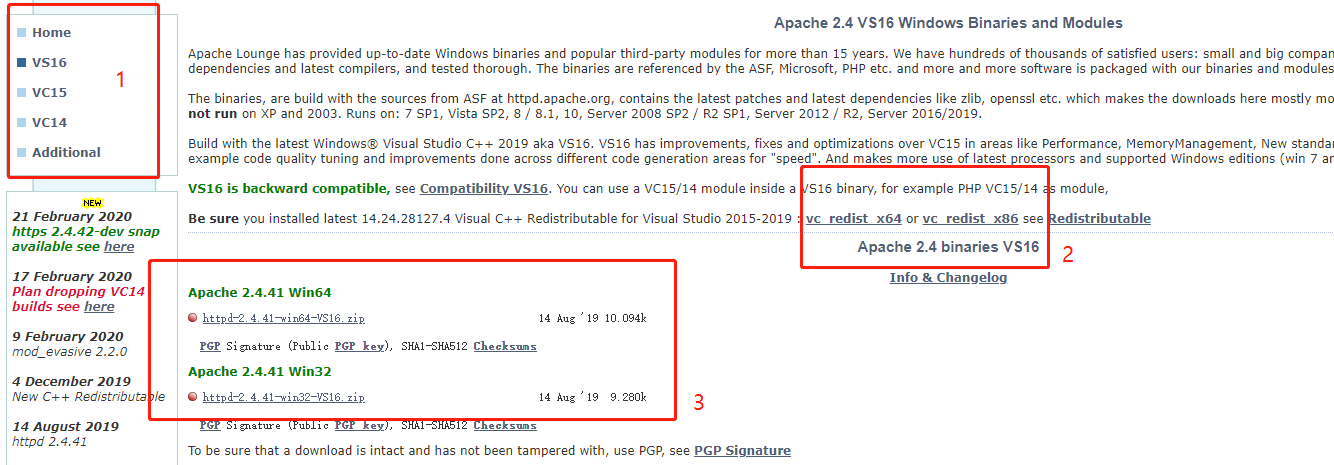Download httpd-2.4.41-win32-VS16.zip
1334x465 pixels.
[x=283, y=397]
